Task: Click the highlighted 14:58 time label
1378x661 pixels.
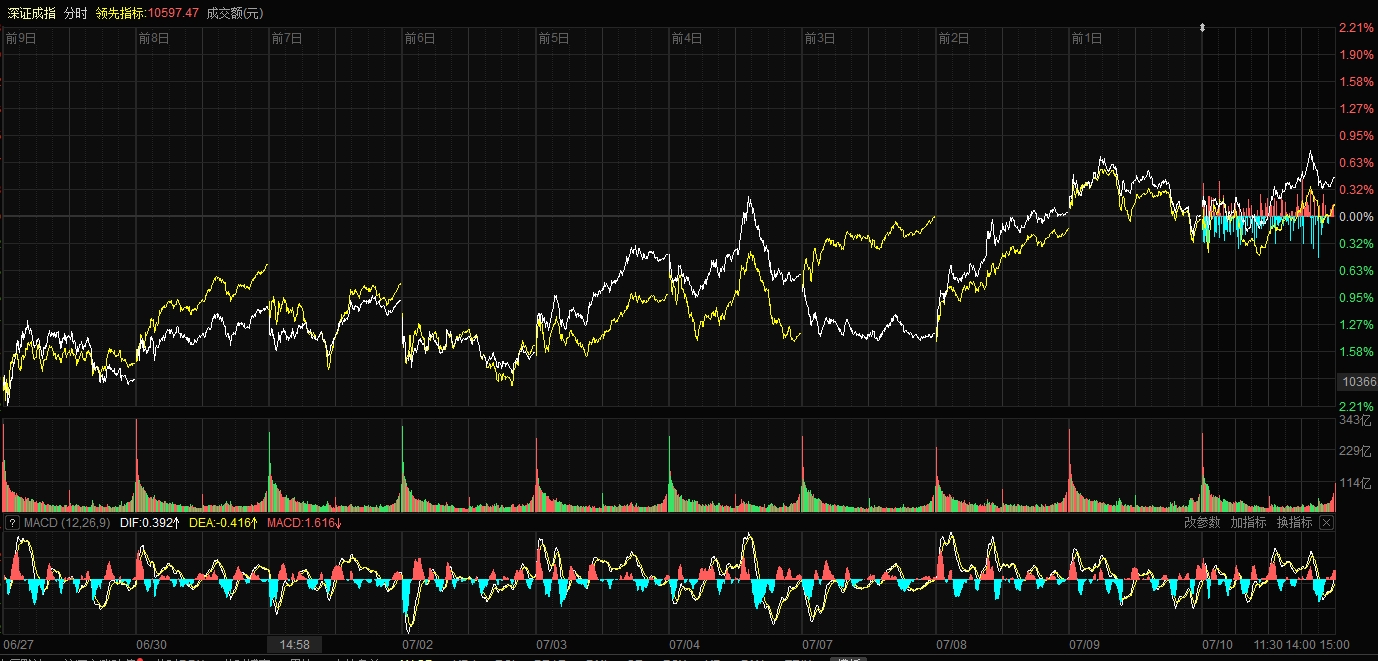Action: click(295, 645)
